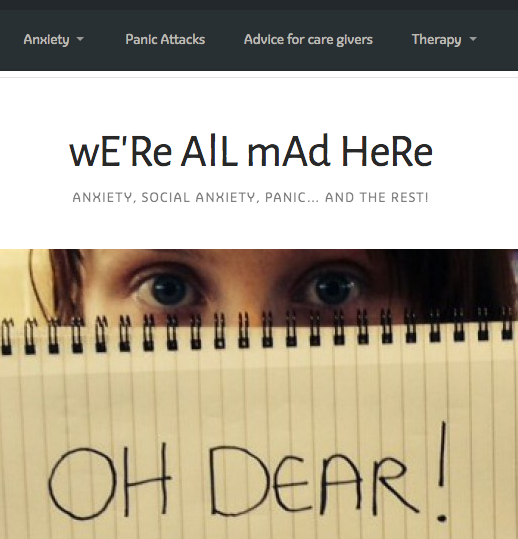Image resolution: width=518 pixels, height=539 pixels.
Task: Click the handwritten exclamation mark
Action: 442,471
